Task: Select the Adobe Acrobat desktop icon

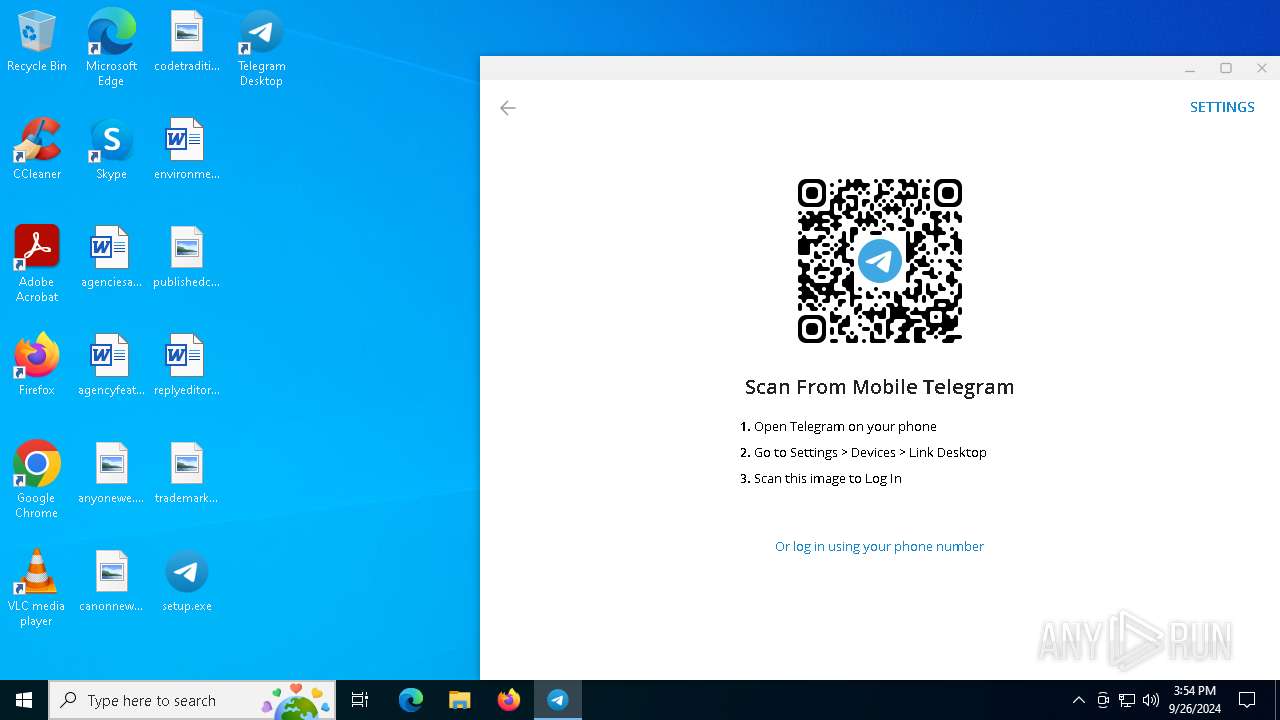Action: 37,264
